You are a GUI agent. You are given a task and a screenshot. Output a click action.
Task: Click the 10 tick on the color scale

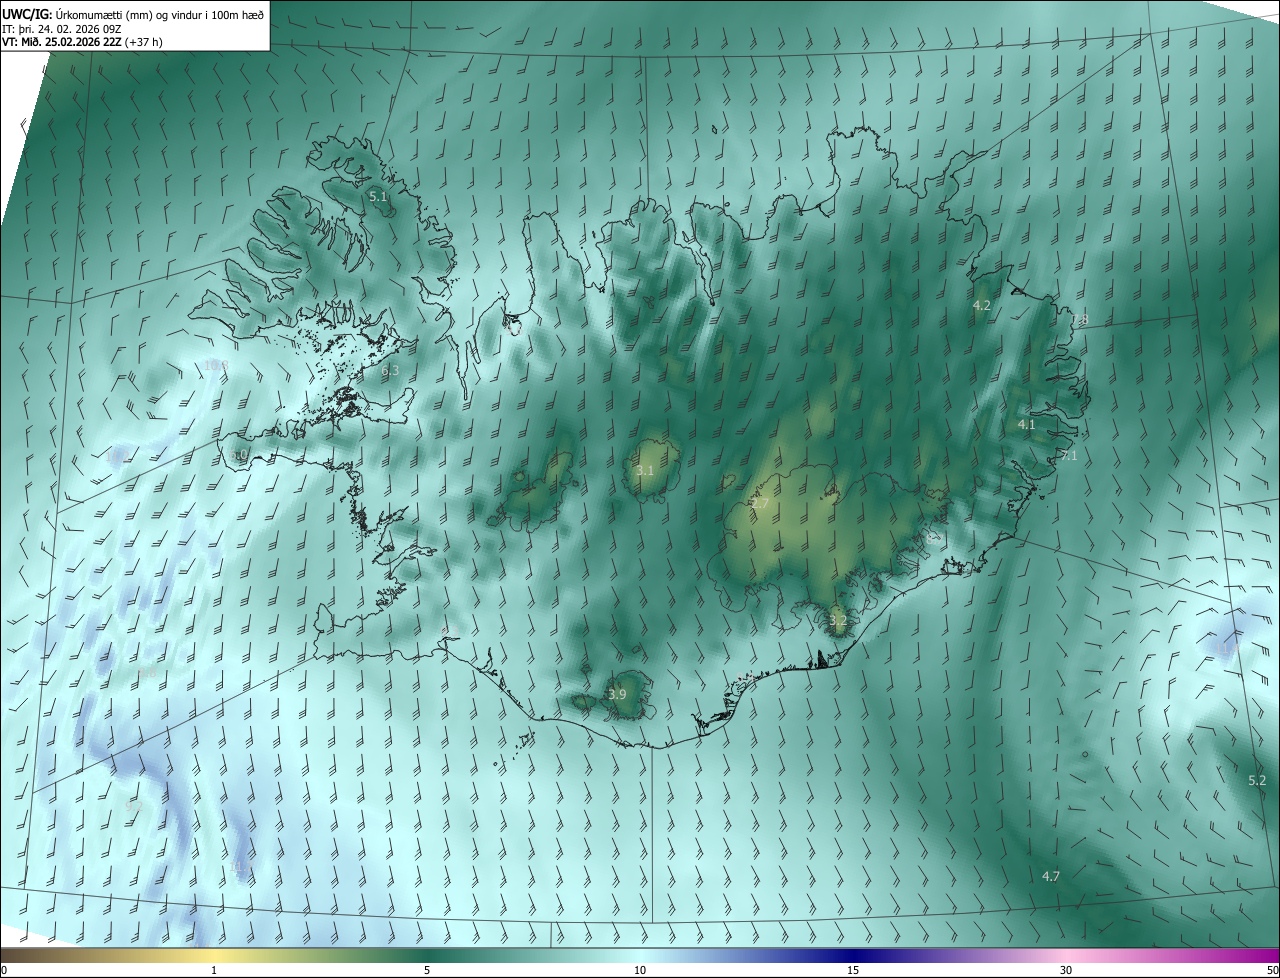tap(640, 970)
